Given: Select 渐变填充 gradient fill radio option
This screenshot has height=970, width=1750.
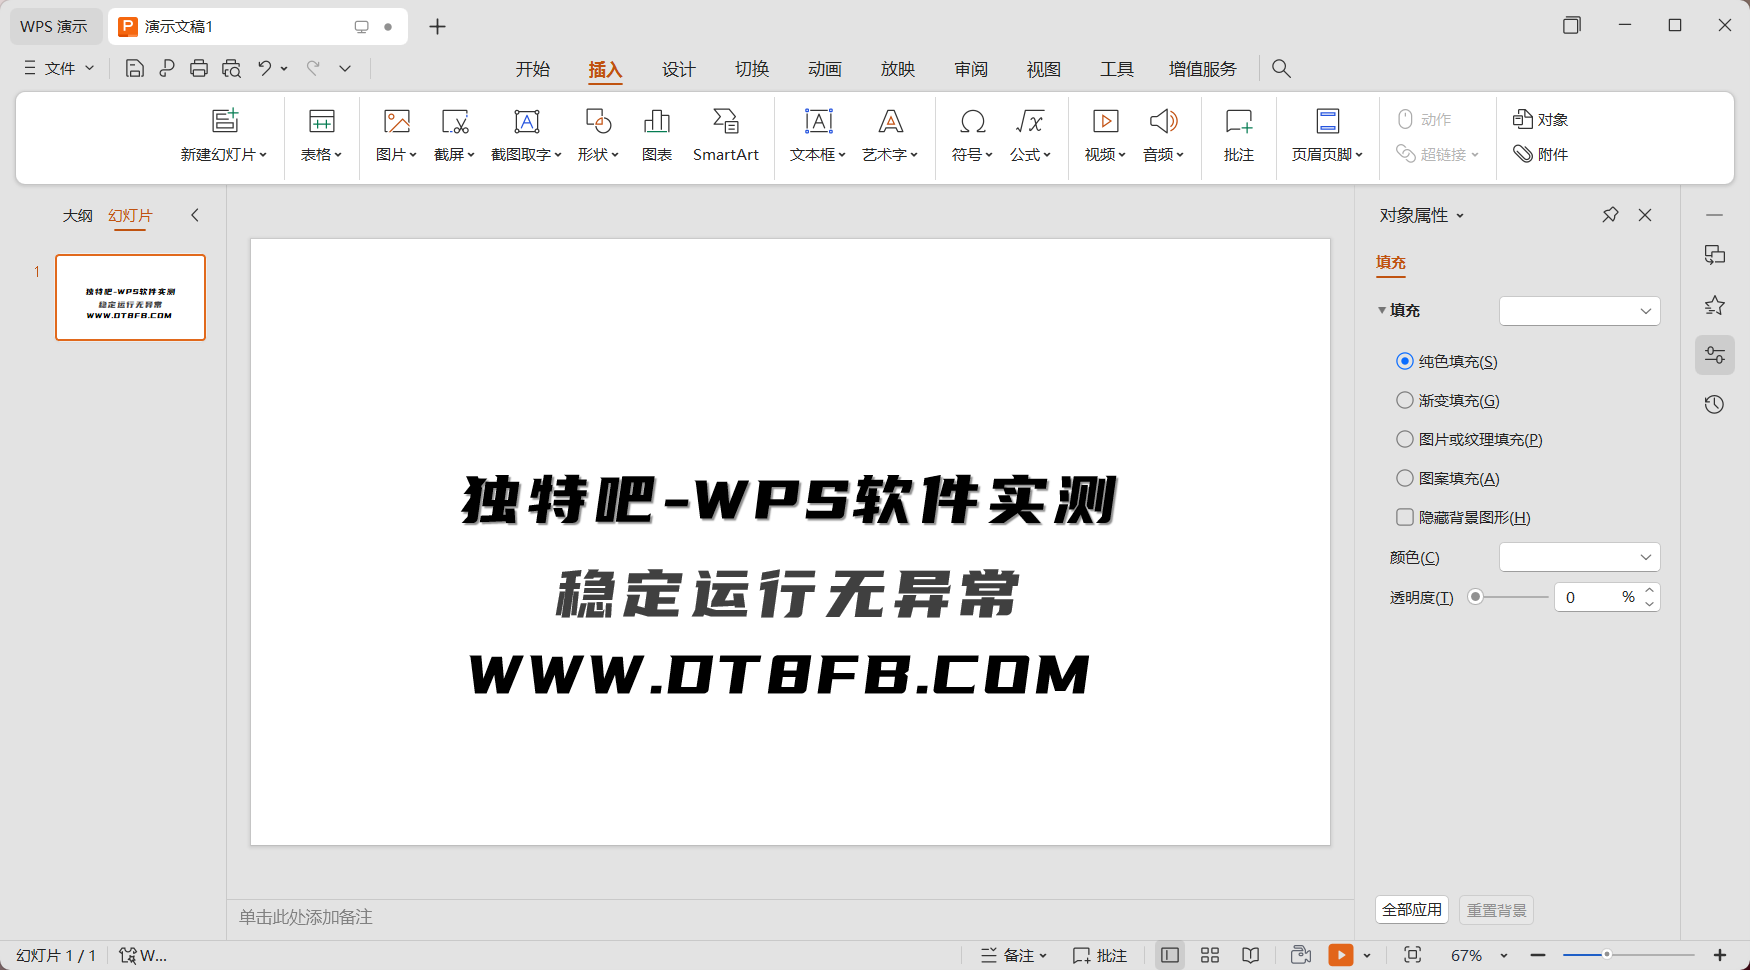Looking at the screenshot, I should pos(1405,400).
